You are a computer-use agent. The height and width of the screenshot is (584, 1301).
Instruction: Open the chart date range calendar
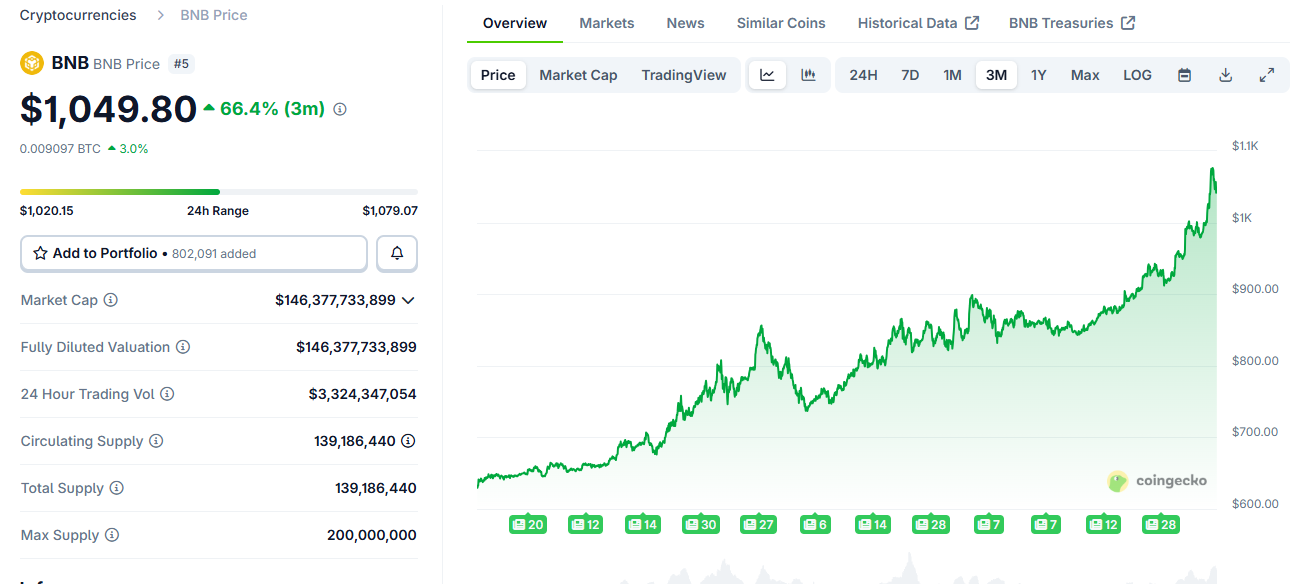[x=1184, y=75]
